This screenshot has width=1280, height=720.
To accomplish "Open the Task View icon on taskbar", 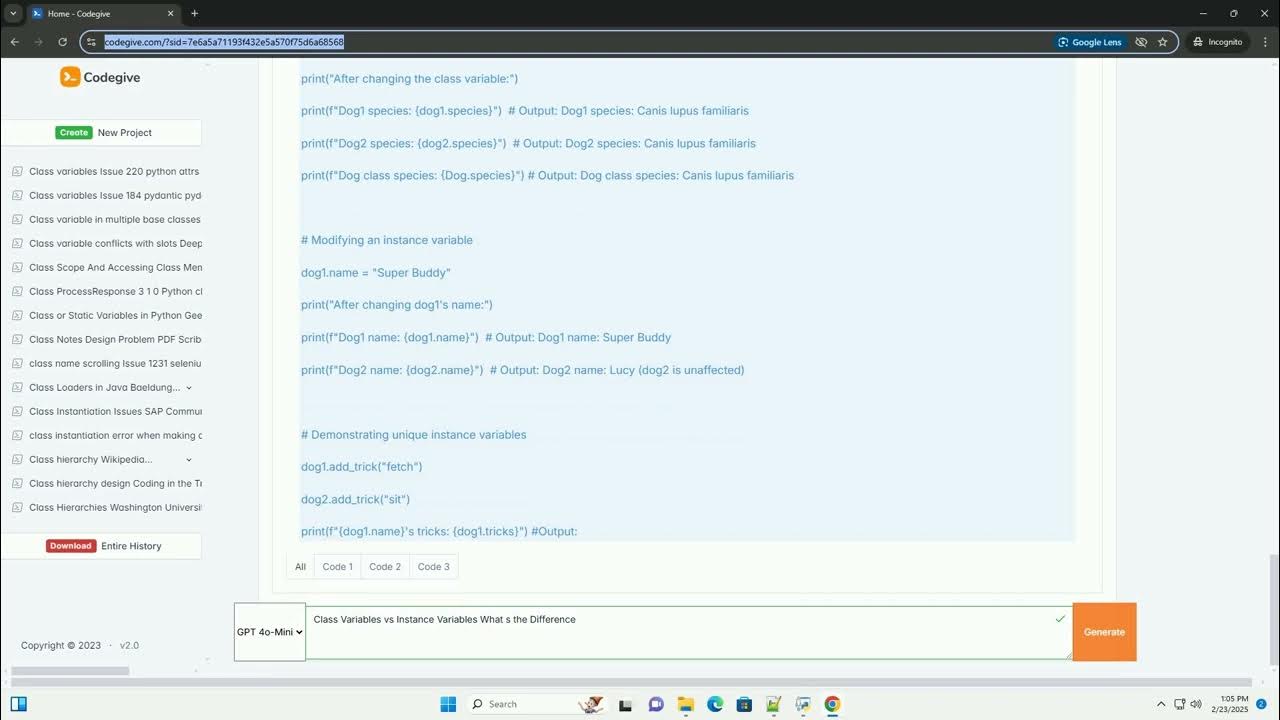I will [625, 704].
